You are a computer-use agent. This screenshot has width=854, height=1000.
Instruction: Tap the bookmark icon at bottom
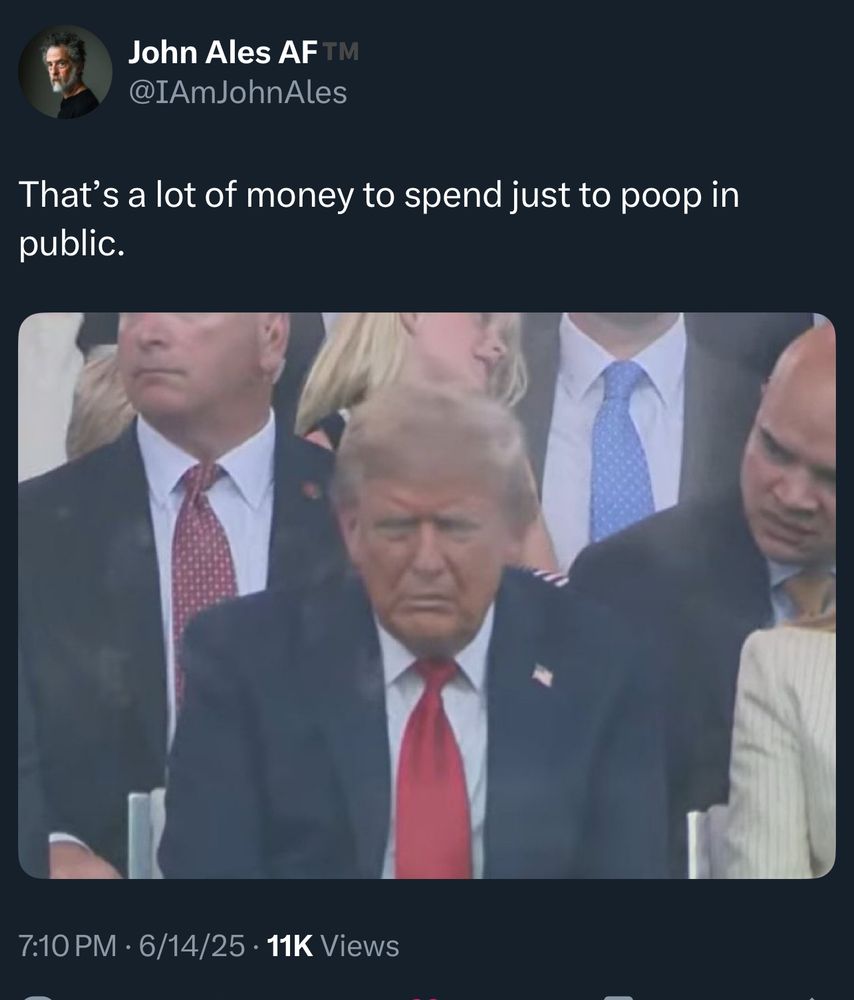618,996
